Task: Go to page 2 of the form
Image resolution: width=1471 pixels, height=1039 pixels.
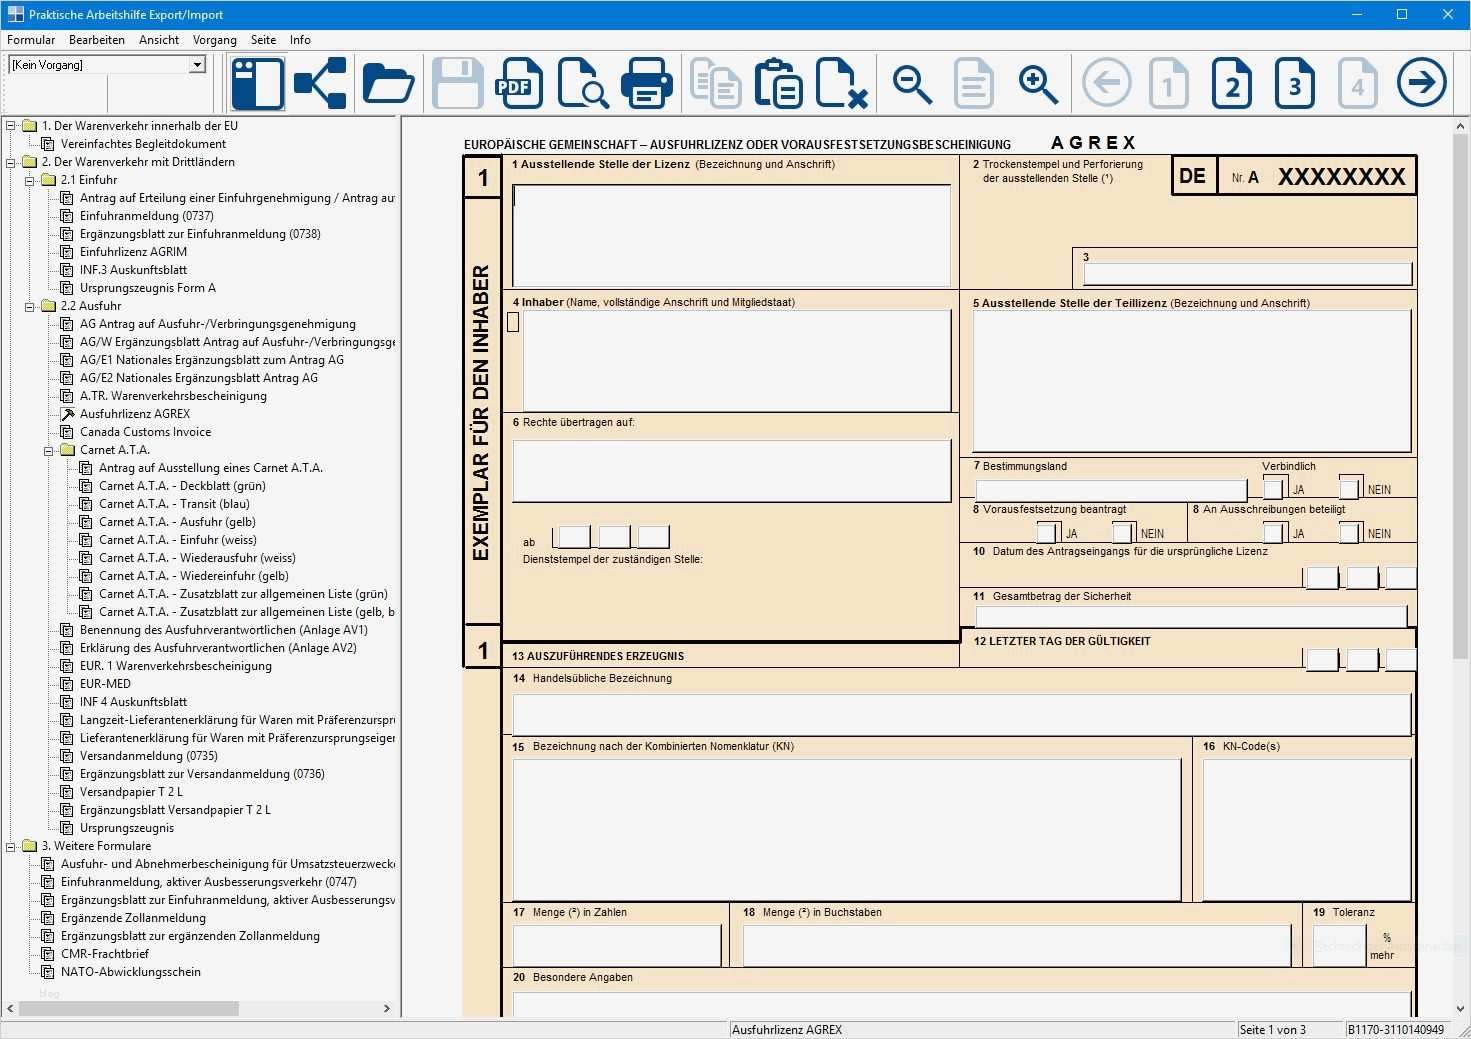Action: click(1231, 83)
